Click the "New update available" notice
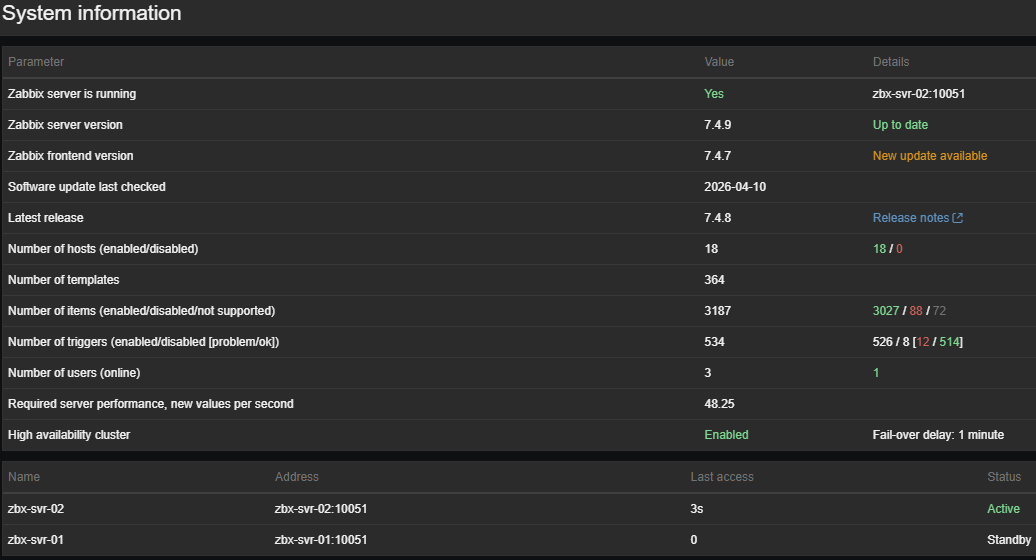1036x560 pixels. tap(929, 156)
